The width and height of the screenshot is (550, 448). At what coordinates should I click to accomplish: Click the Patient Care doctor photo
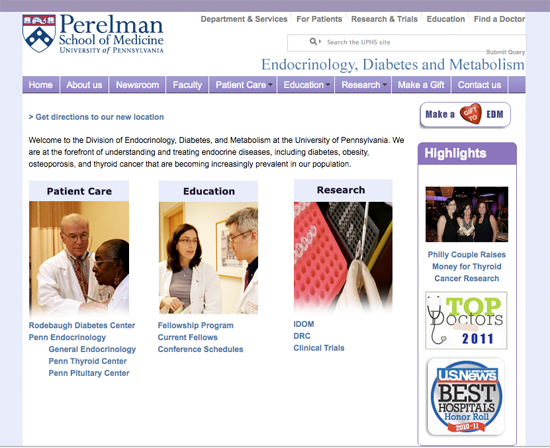point(79,258)
